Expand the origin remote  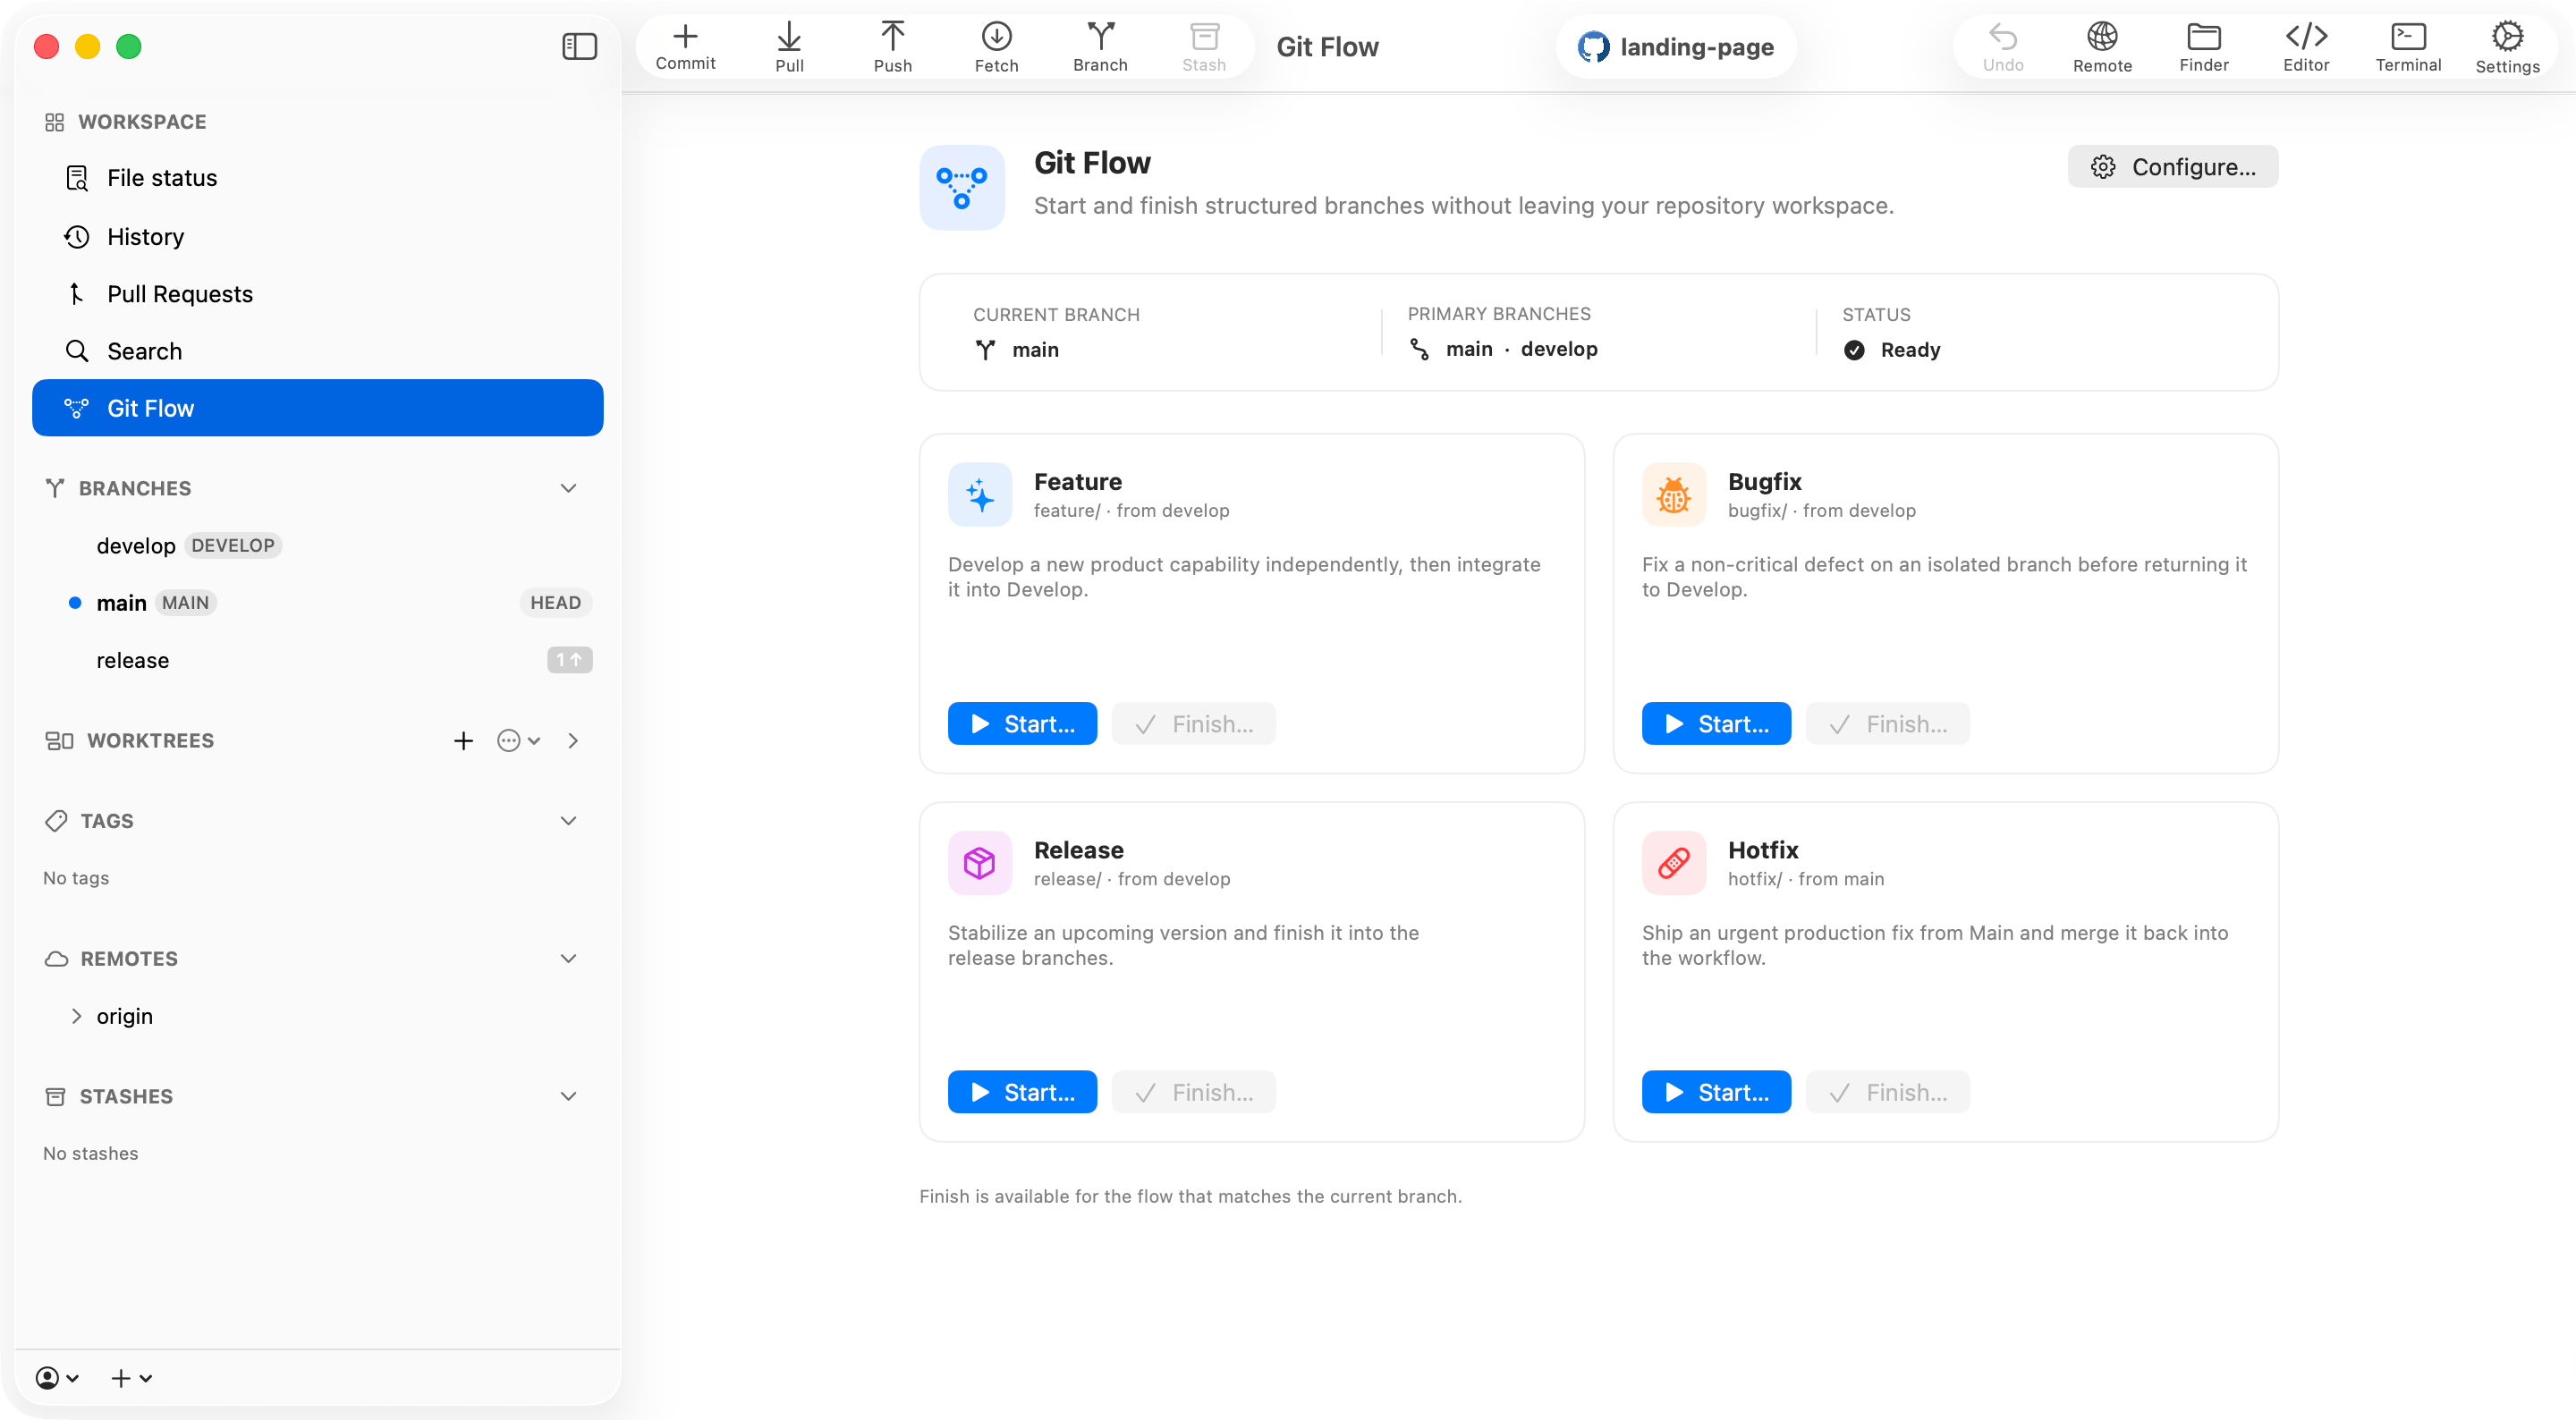(76, 1016)
